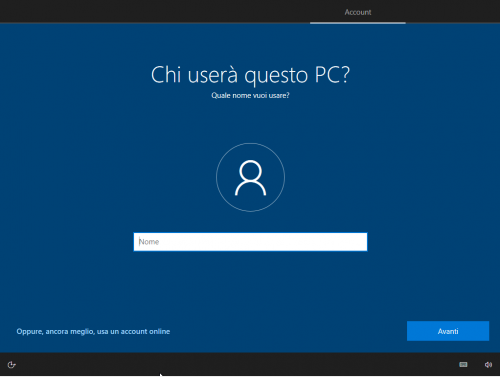This screenshot has width=500, height=377.
Task: Focus the Nome text field
Action: click(250, 242)
